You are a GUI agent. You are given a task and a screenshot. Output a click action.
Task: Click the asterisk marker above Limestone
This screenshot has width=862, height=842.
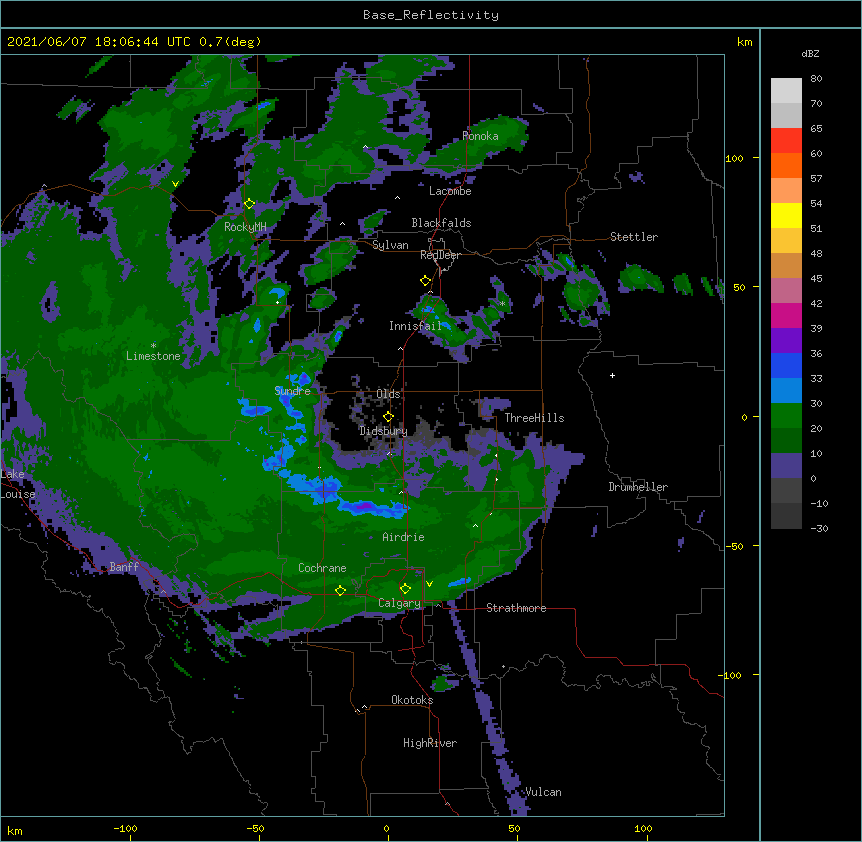coord(153,346)
